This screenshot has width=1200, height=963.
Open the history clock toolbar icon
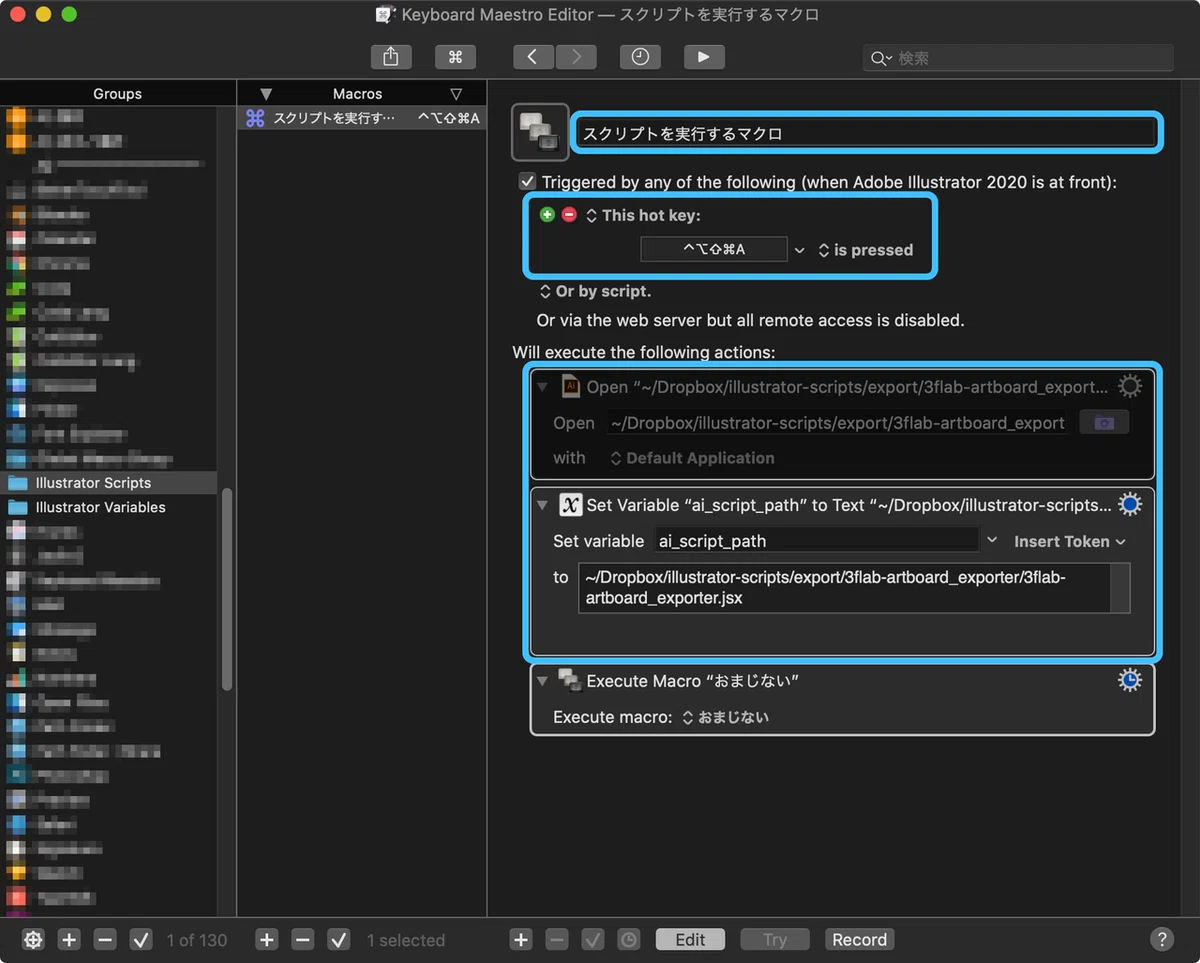click(640, 57)
